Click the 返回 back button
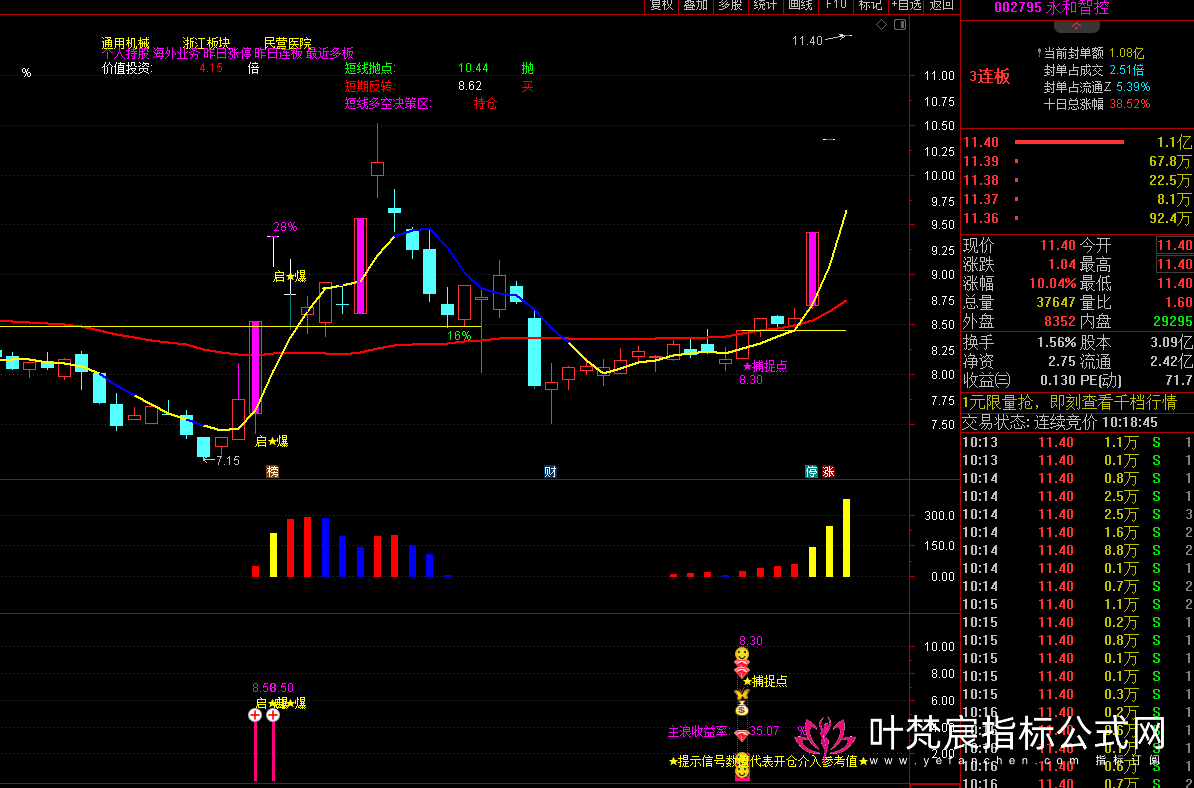 [x=941, y=5]
